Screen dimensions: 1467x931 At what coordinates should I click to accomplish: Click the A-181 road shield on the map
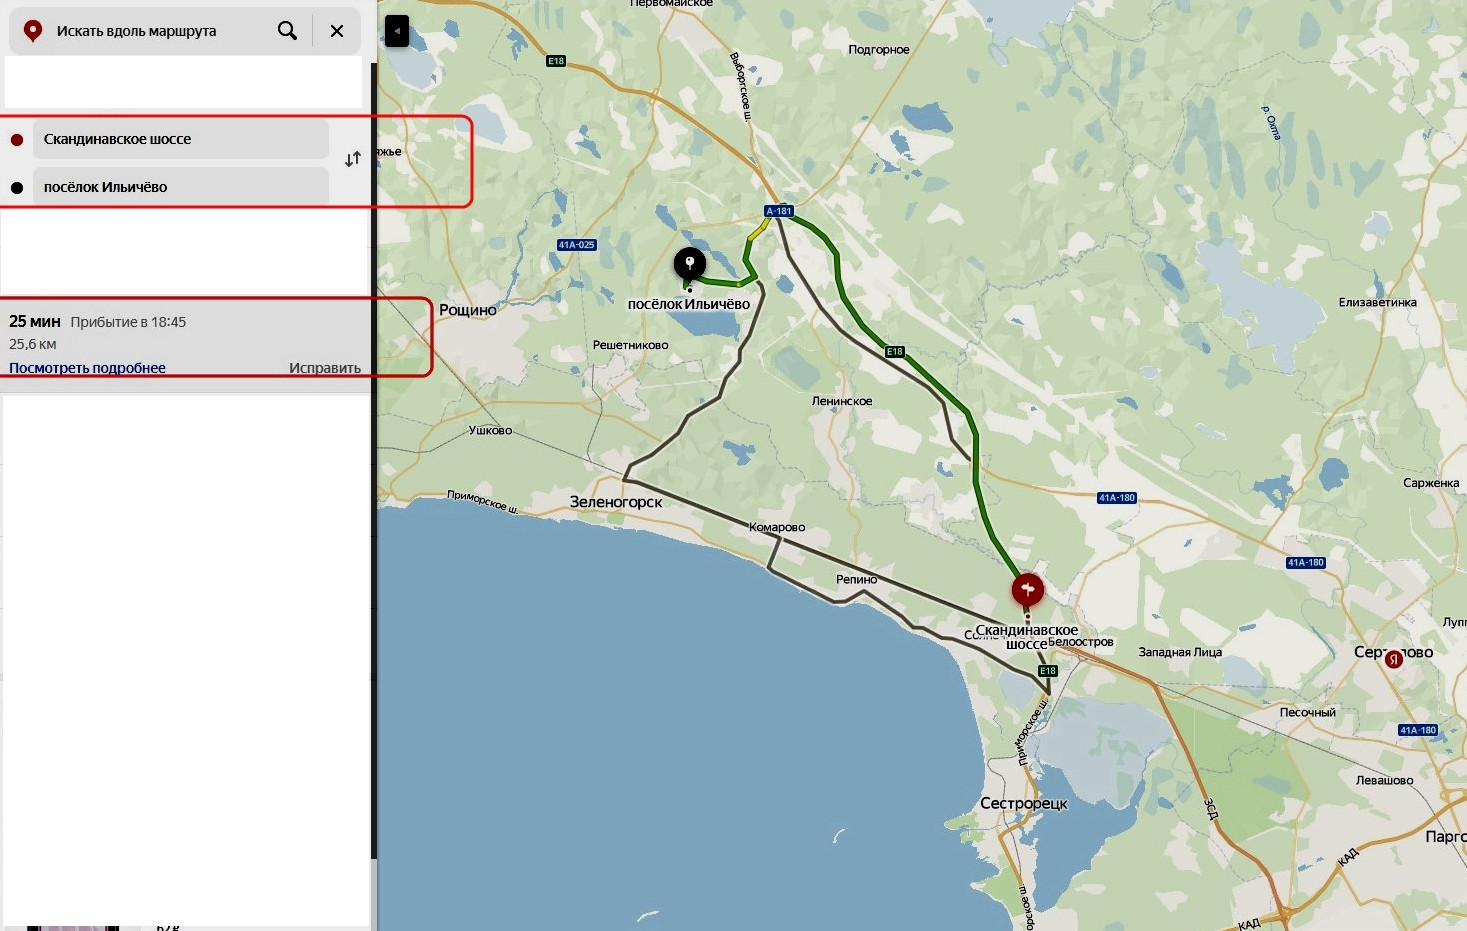point(779,211)
